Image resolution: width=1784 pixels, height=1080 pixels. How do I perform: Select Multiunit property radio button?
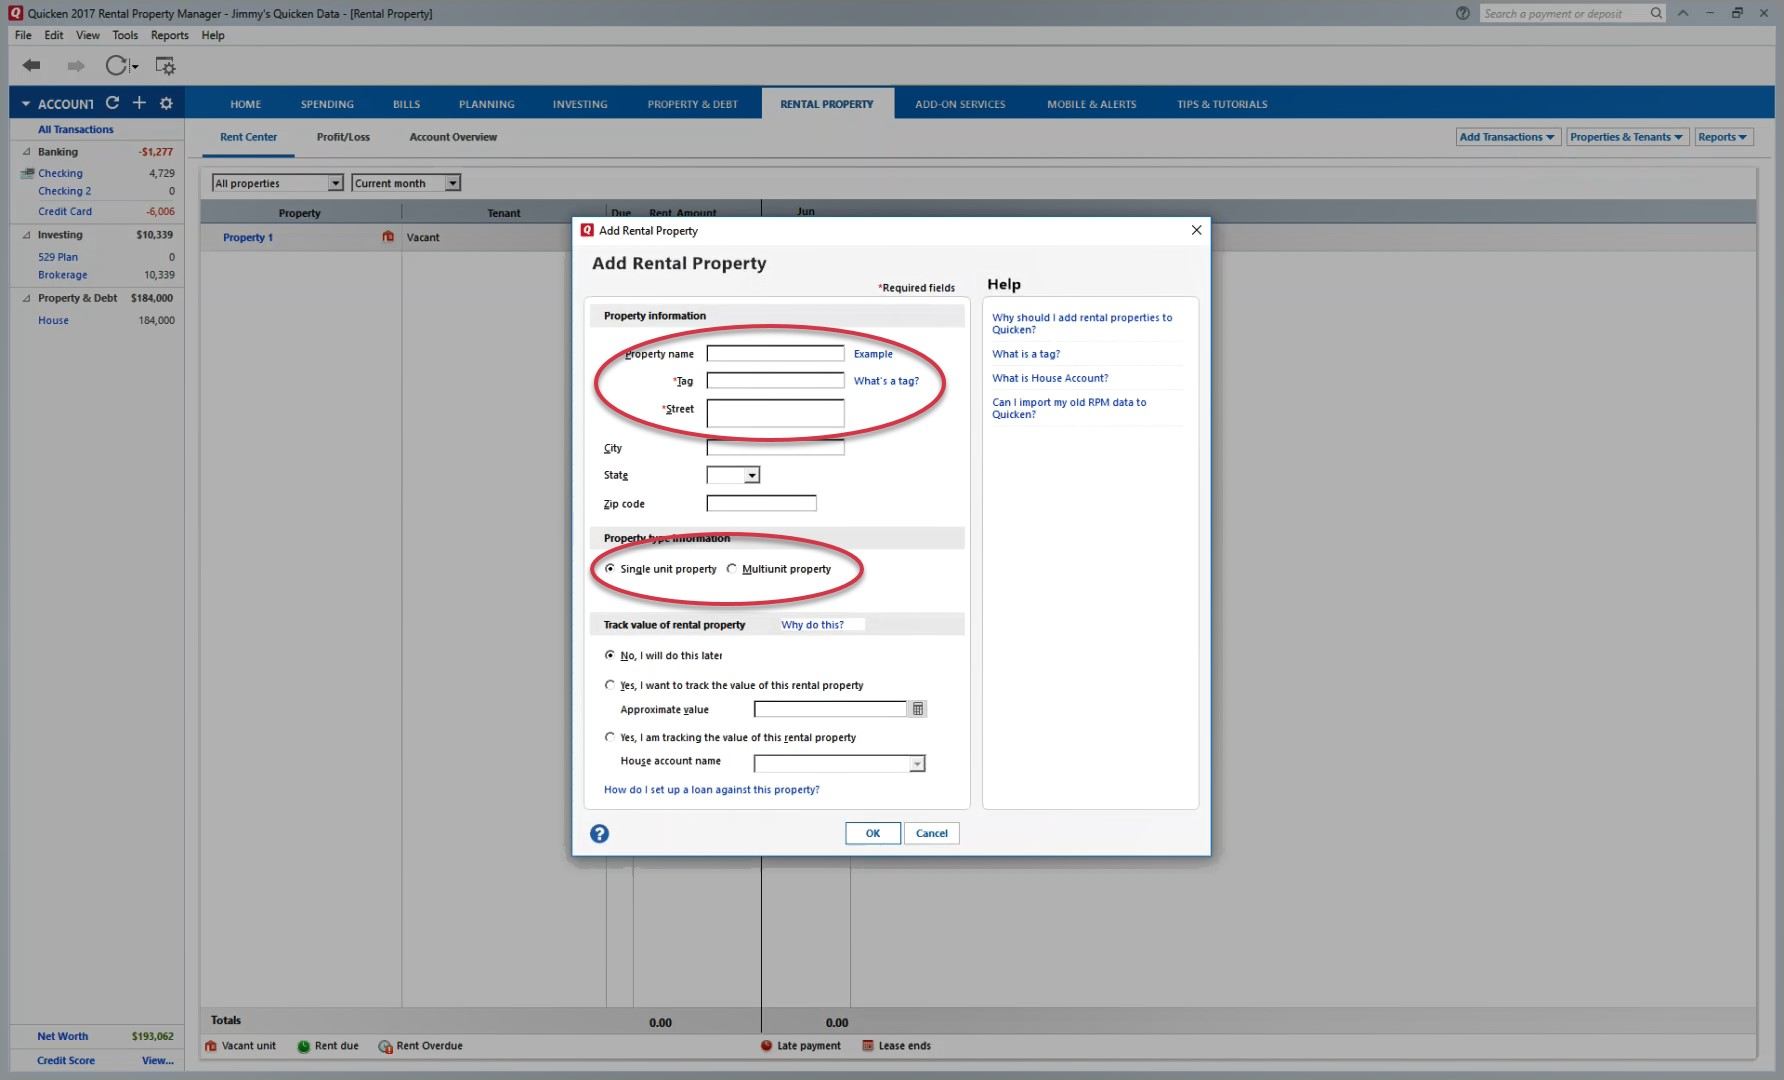(x=732, y=569)
